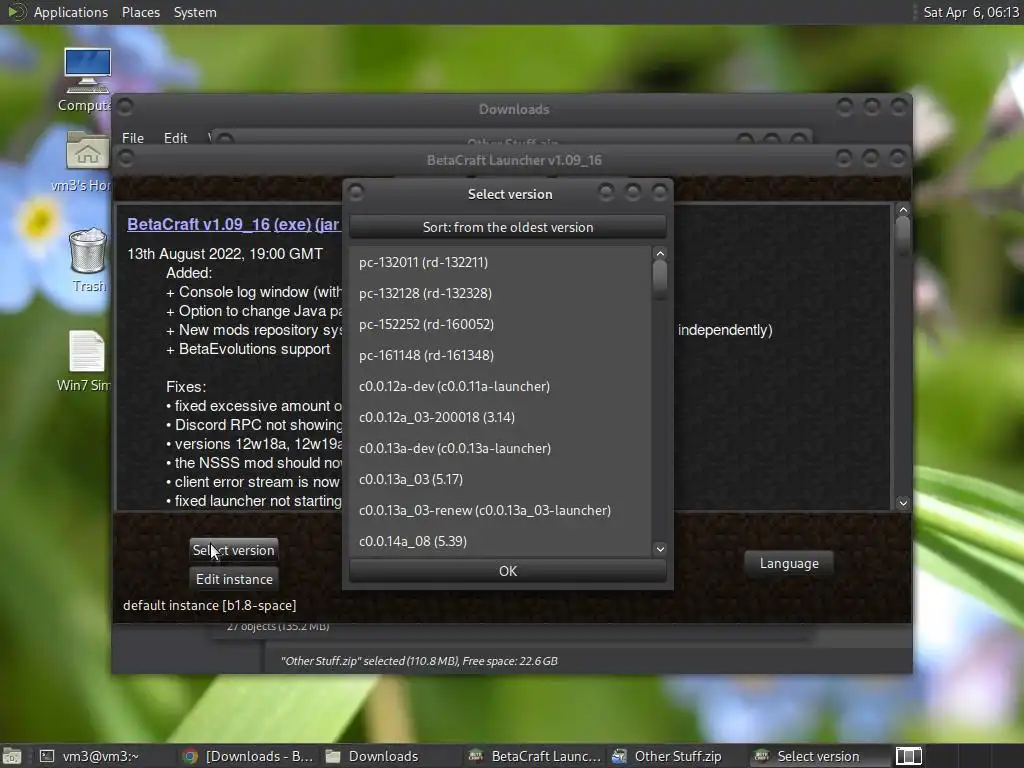This screenshot has height=768, width=1024.
Task: Open the Computer desktop icon
Action: (x=87, y=71)
